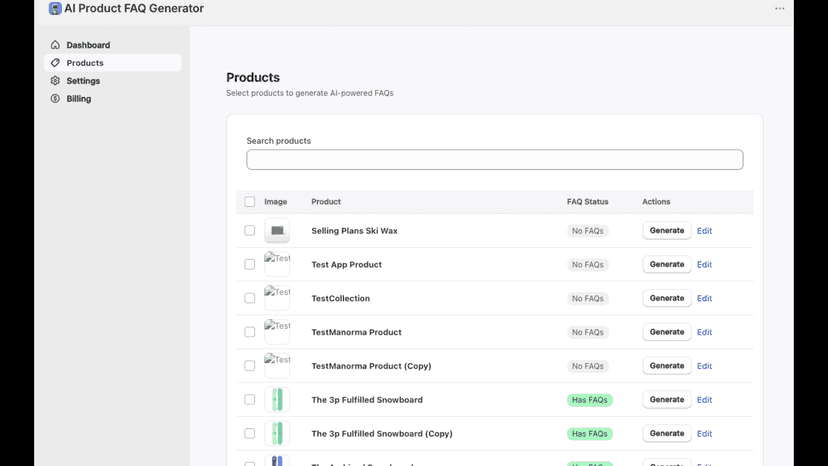Screen dimensions: 828x466
Task: Edit The 3p Fulfilled Snowboard (Copy) FAQs
Action: 704,434
